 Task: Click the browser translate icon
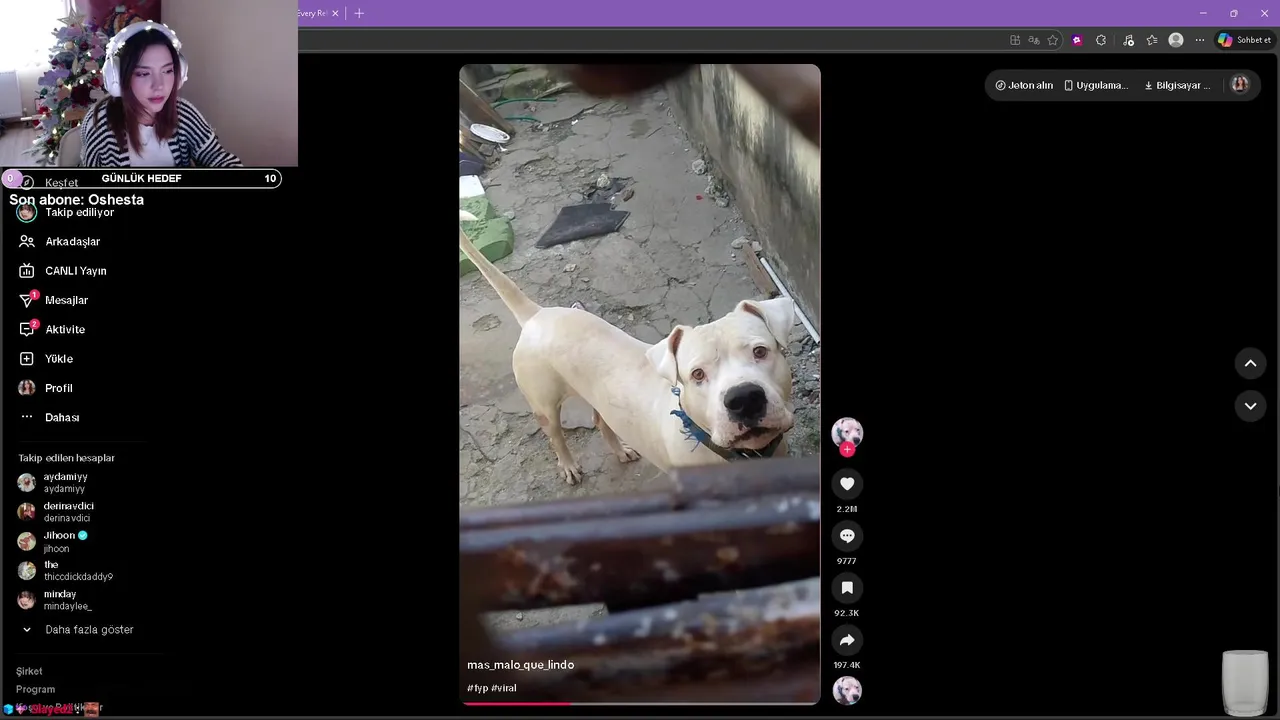coord(1034,40)
